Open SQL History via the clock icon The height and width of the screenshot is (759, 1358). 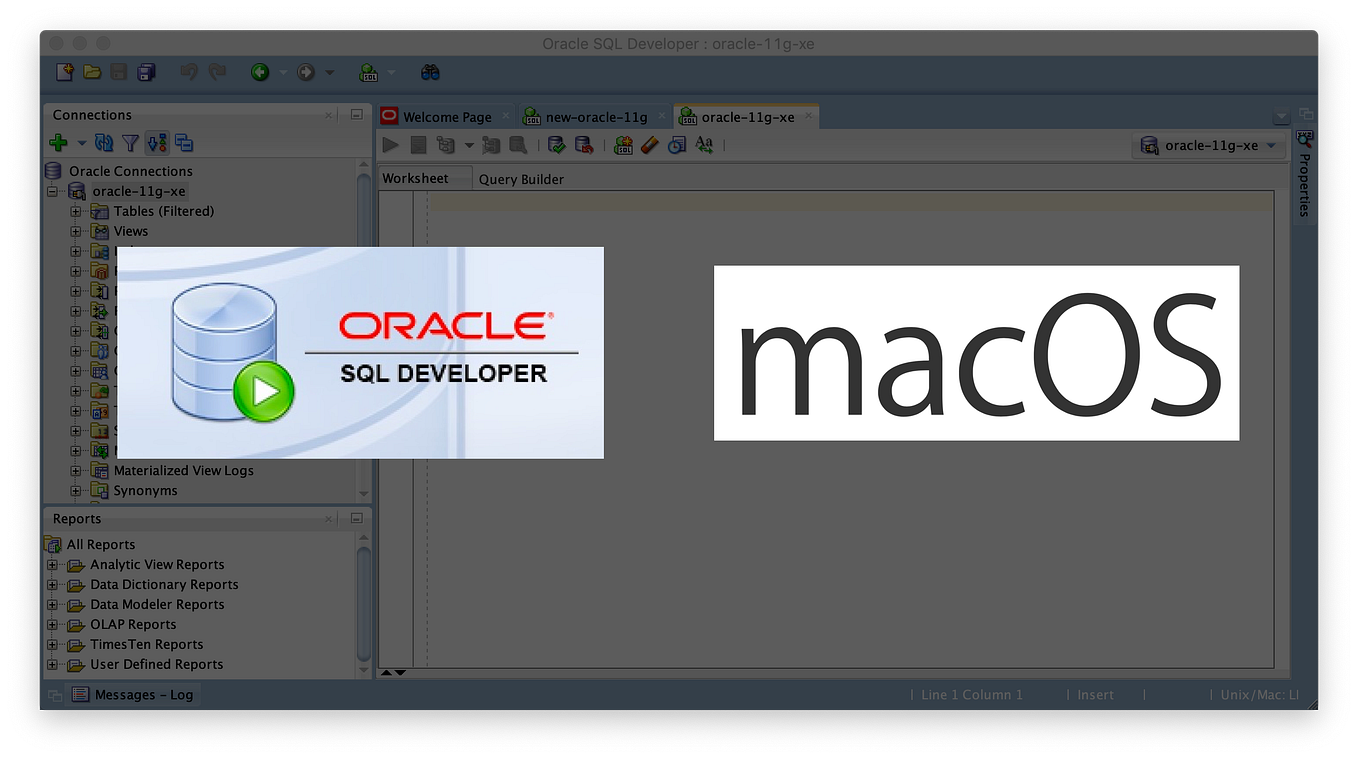[677, 145]
